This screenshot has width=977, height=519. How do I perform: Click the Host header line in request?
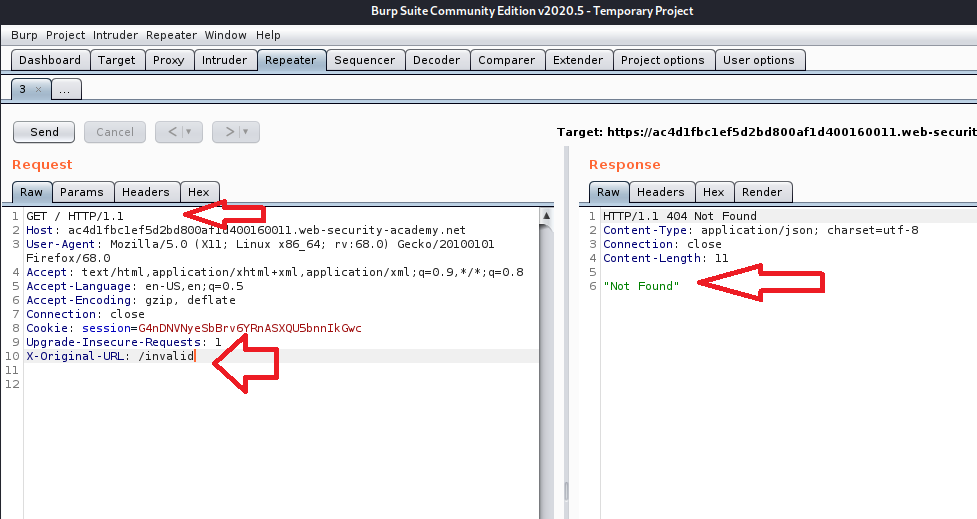point(245,230)
